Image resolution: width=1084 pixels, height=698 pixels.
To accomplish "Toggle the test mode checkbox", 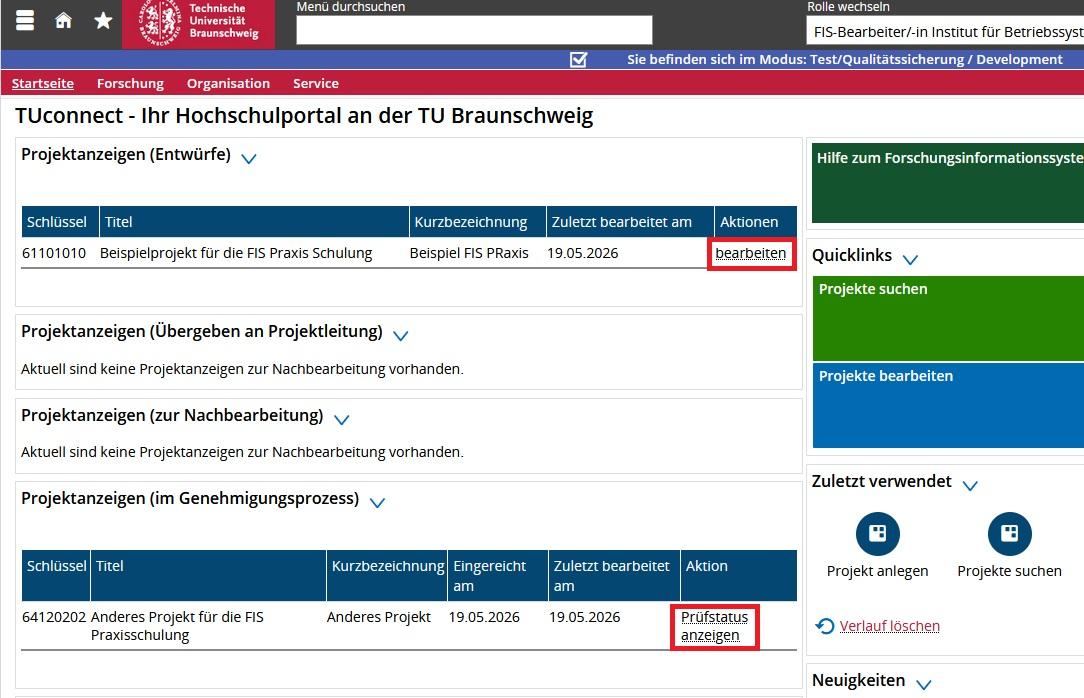I will coord(579,59).
